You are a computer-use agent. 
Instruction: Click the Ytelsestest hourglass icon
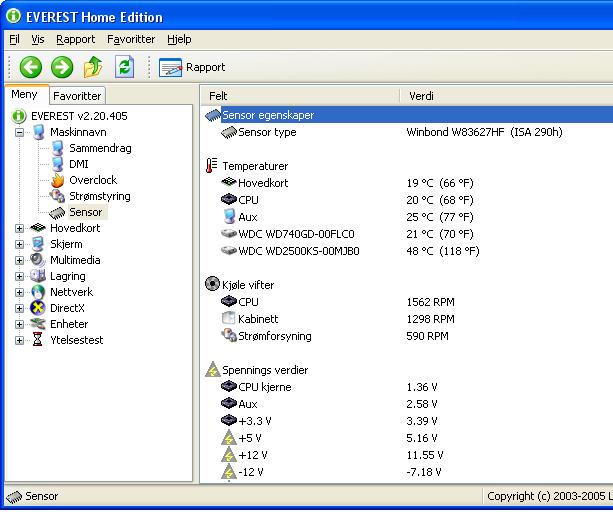pos(38,340)
